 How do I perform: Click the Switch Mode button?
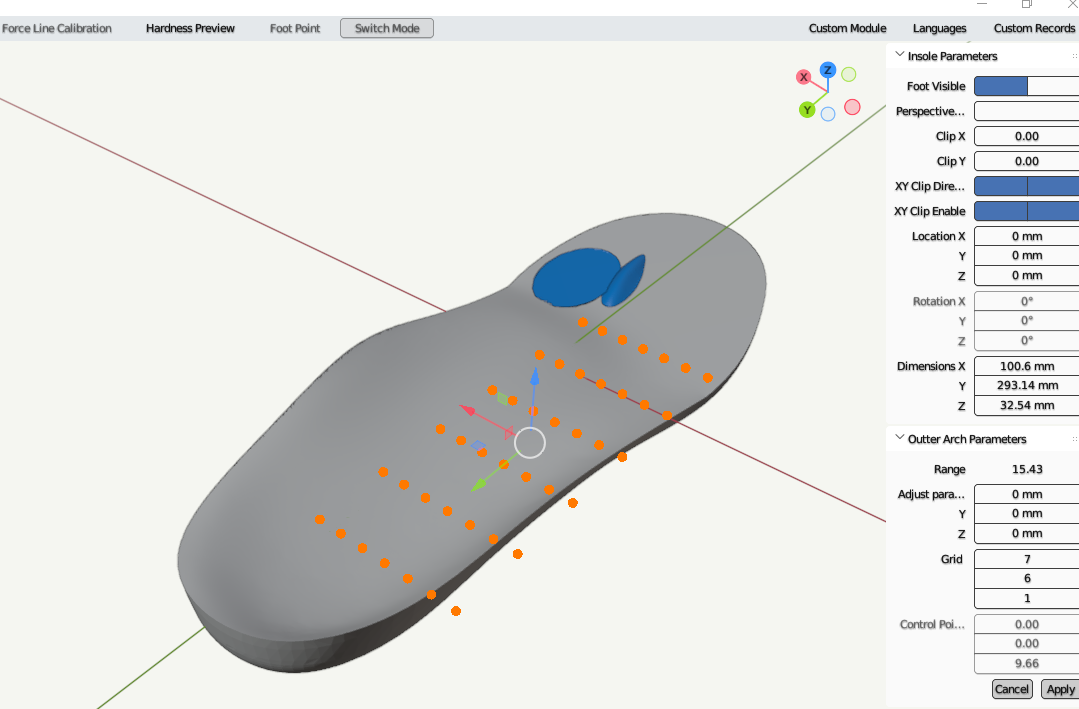(387, 28)
